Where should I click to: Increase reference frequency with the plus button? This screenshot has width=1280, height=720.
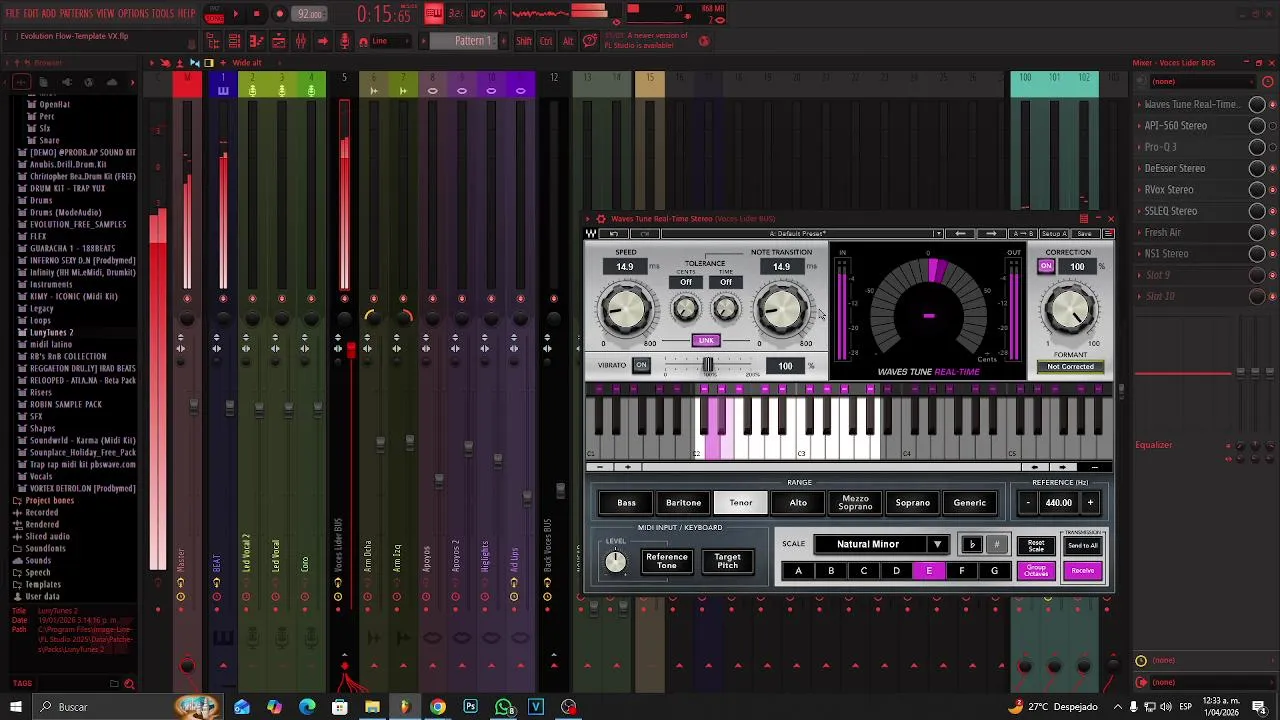pyautogui.click(x=1090, y=503)
